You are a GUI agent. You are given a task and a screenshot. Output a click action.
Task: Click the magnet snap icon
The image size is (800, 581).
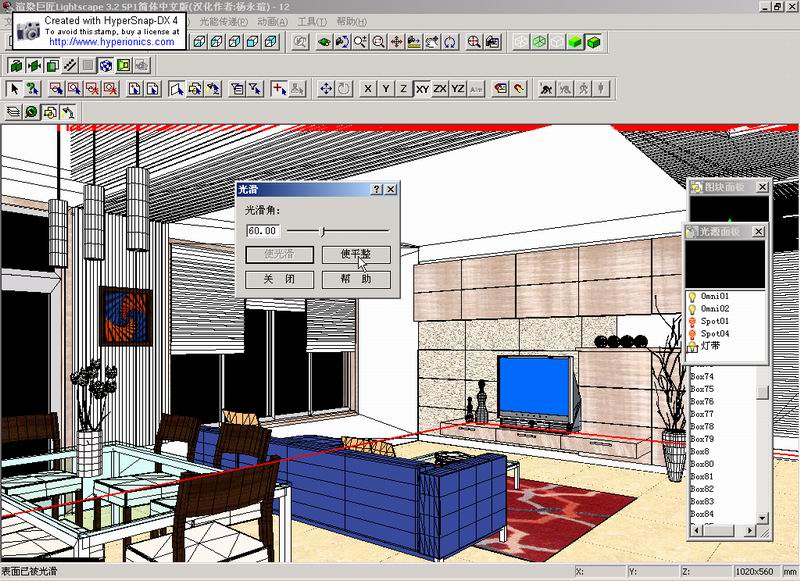[519, 89]
